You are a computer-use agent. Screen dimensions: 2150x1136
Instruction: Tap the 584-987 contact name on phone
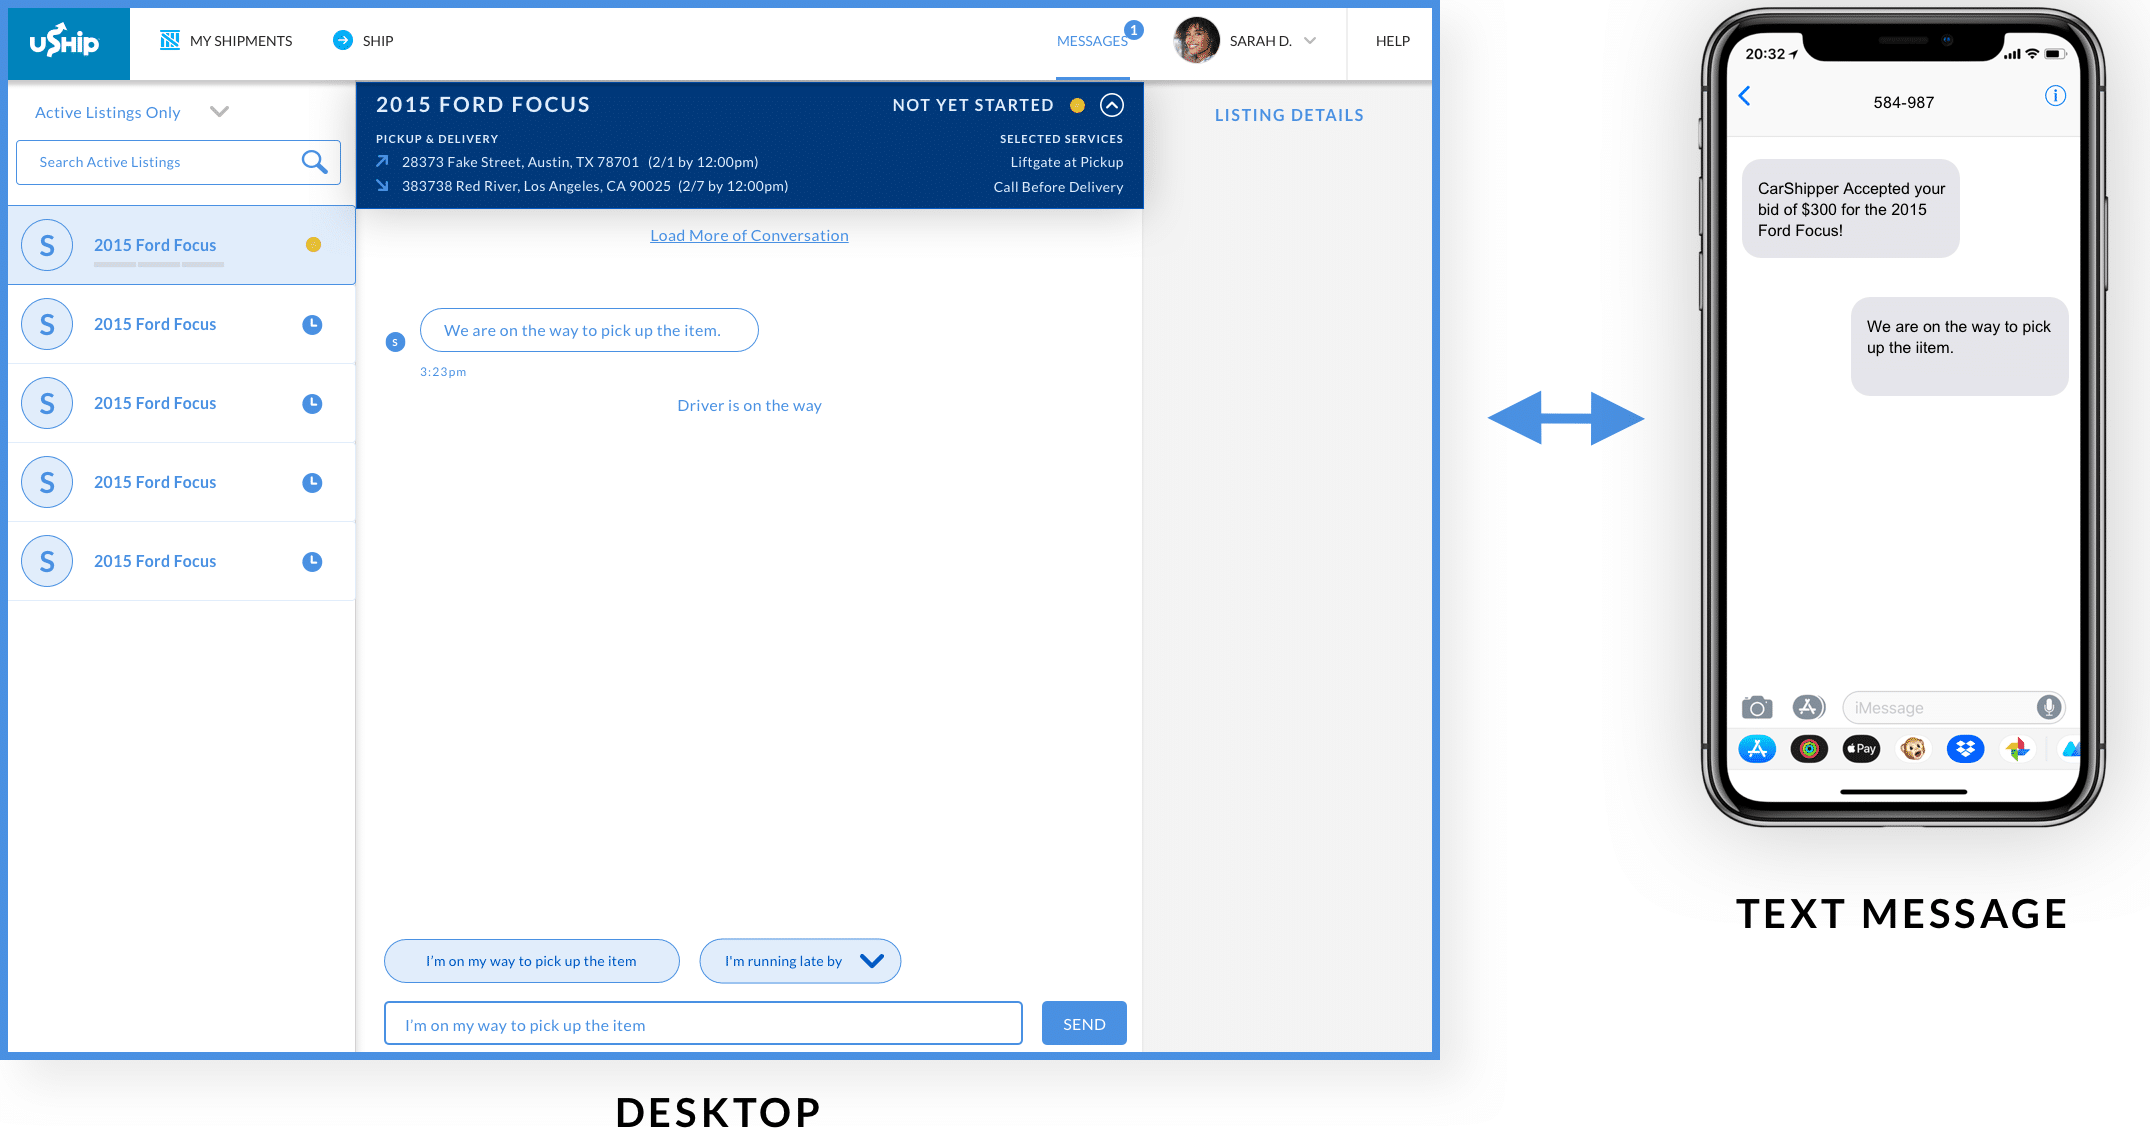(x=1903, y=102)
